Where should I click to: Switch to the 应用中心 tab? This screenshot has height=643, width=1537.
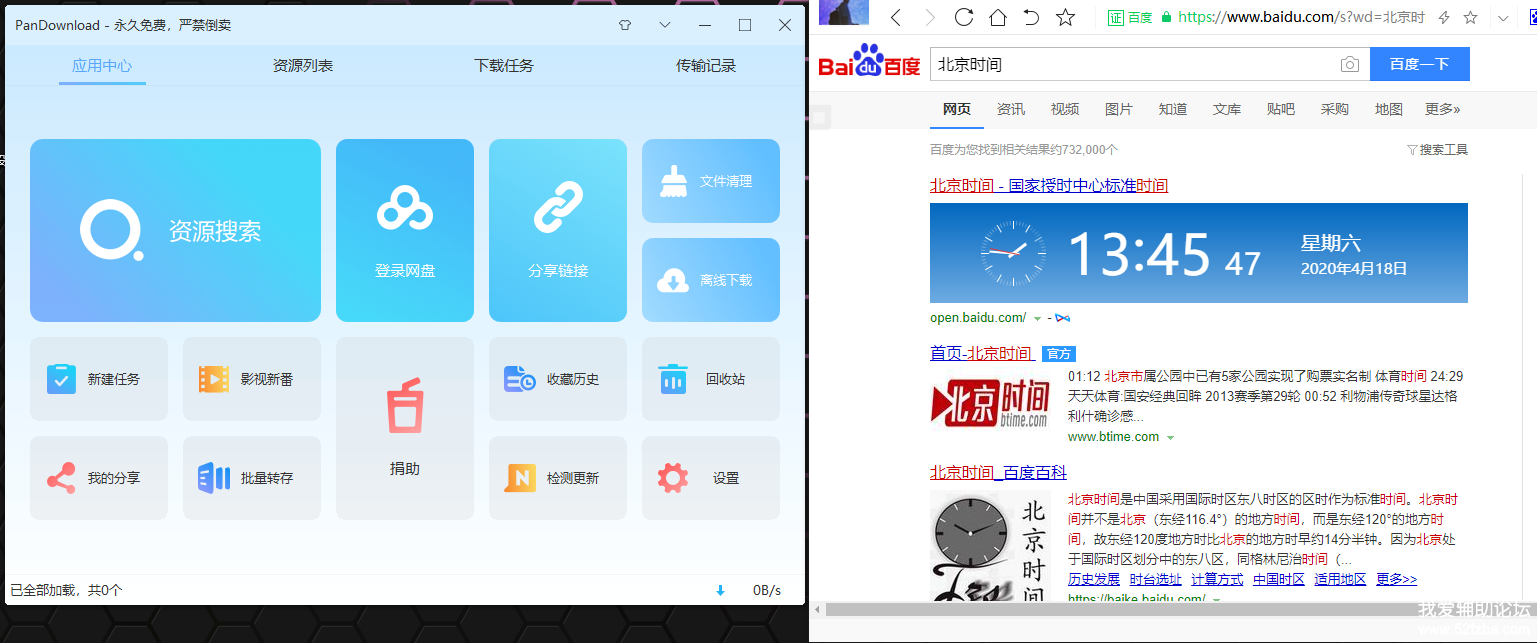(102, 66)
